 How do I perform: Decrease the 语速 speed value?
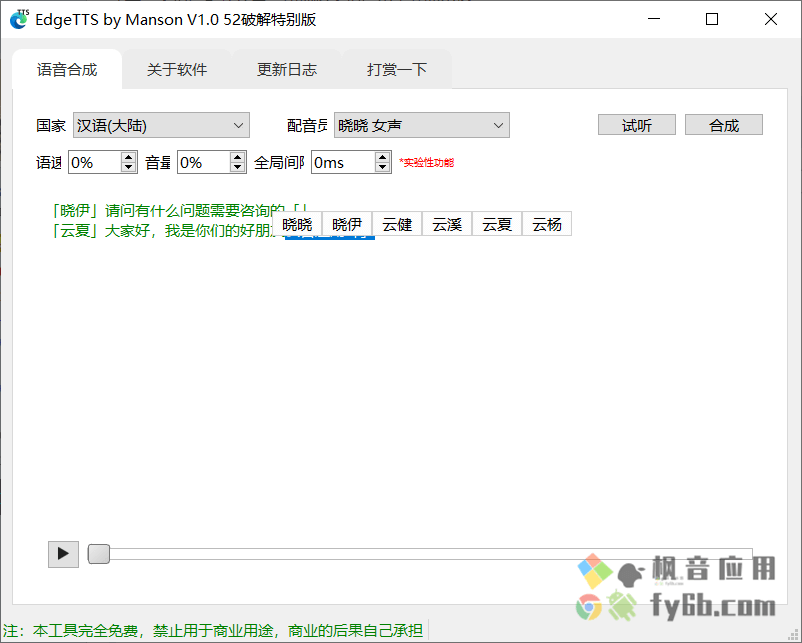[129, 168]
